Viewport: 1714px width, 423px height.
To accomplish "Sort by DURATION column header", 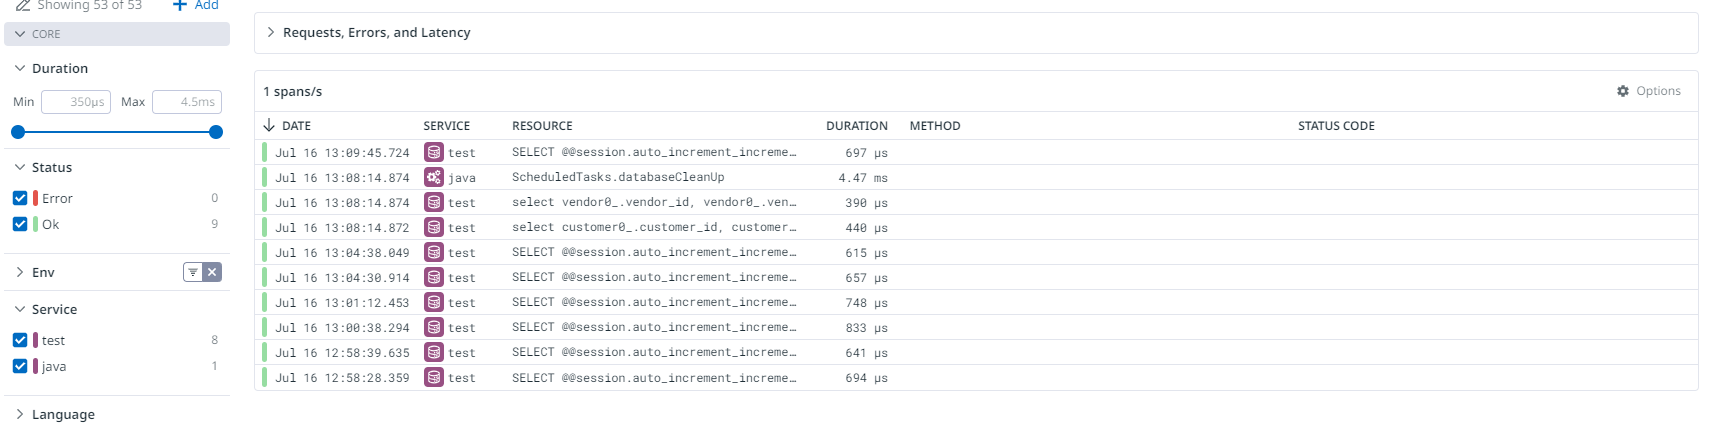I will 856,126.
